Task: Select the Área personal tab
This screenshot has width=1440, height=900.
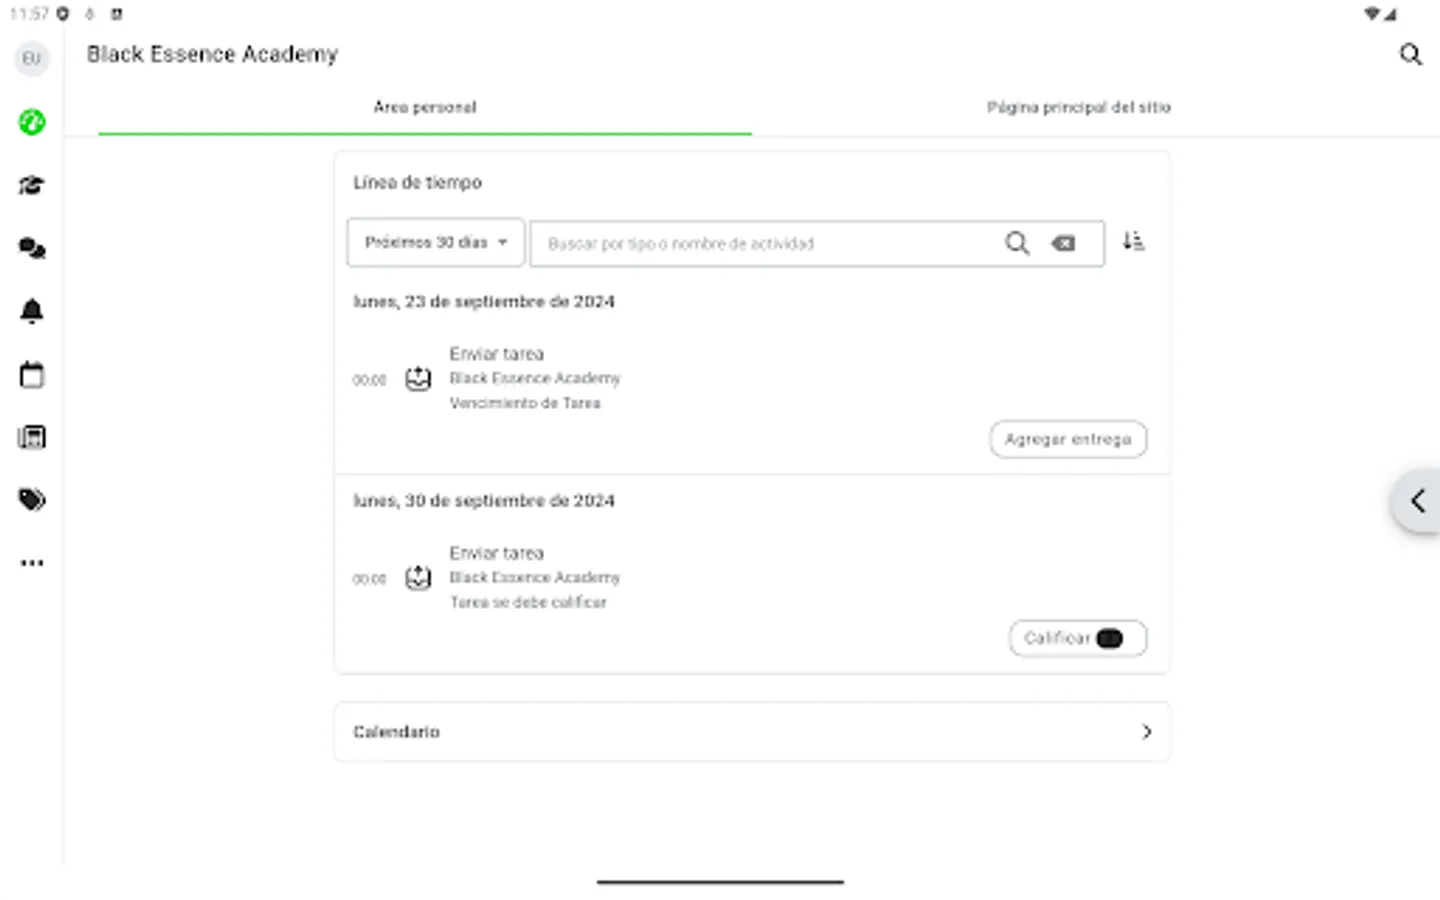Action: (424, 107)
